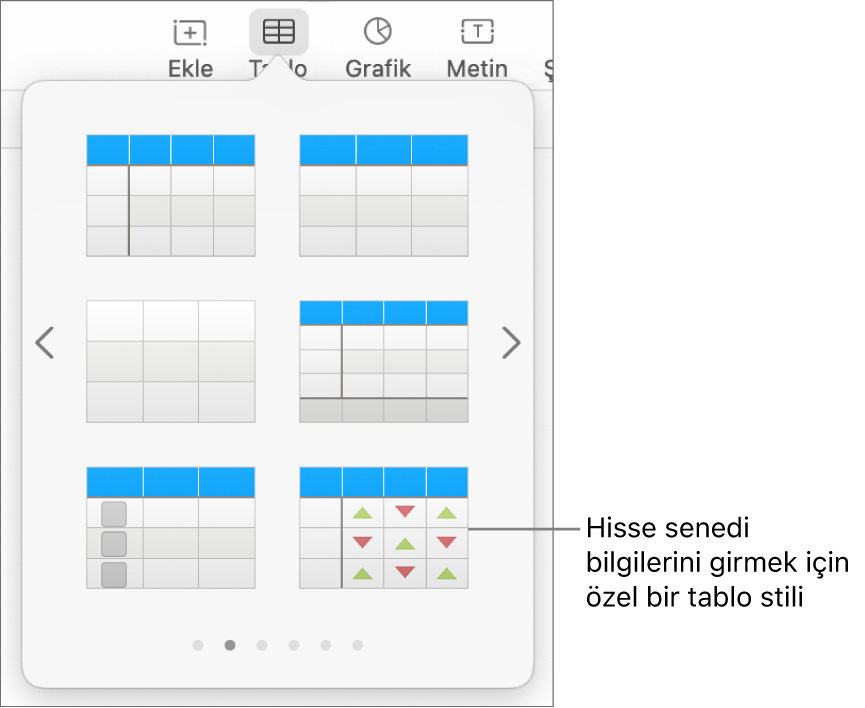The image size is (865, 708).
Task: Click the Ekle insert icon
Action: pos(190,33)
